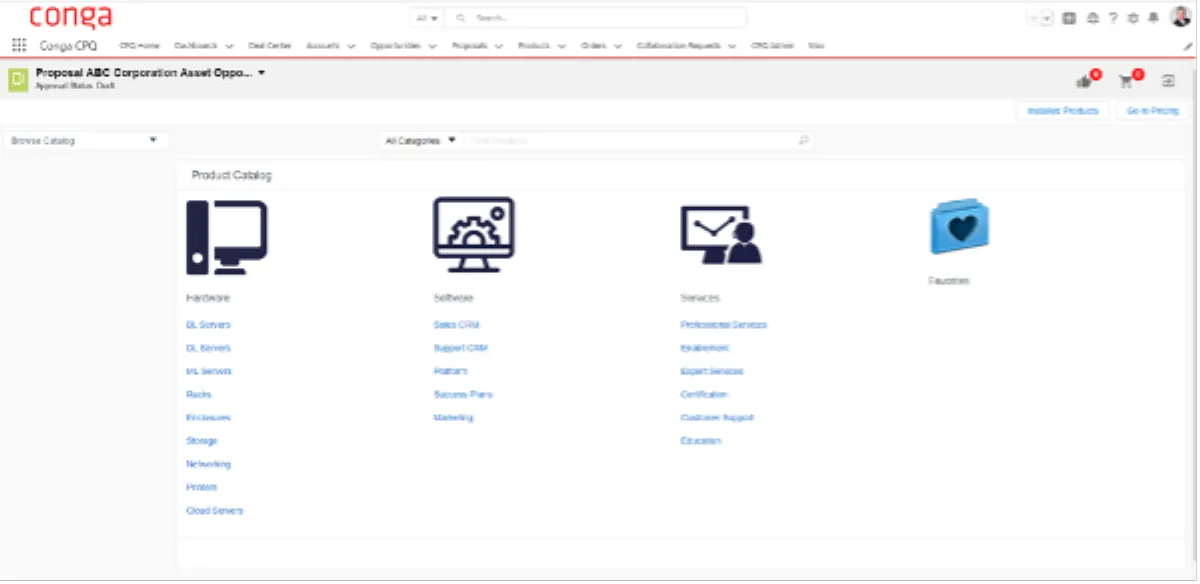Image resolution: width=1200 pixels, height=584 pixels.
Task: Expand the Collaboration Requests menu chevron
Action: point(732,46)
